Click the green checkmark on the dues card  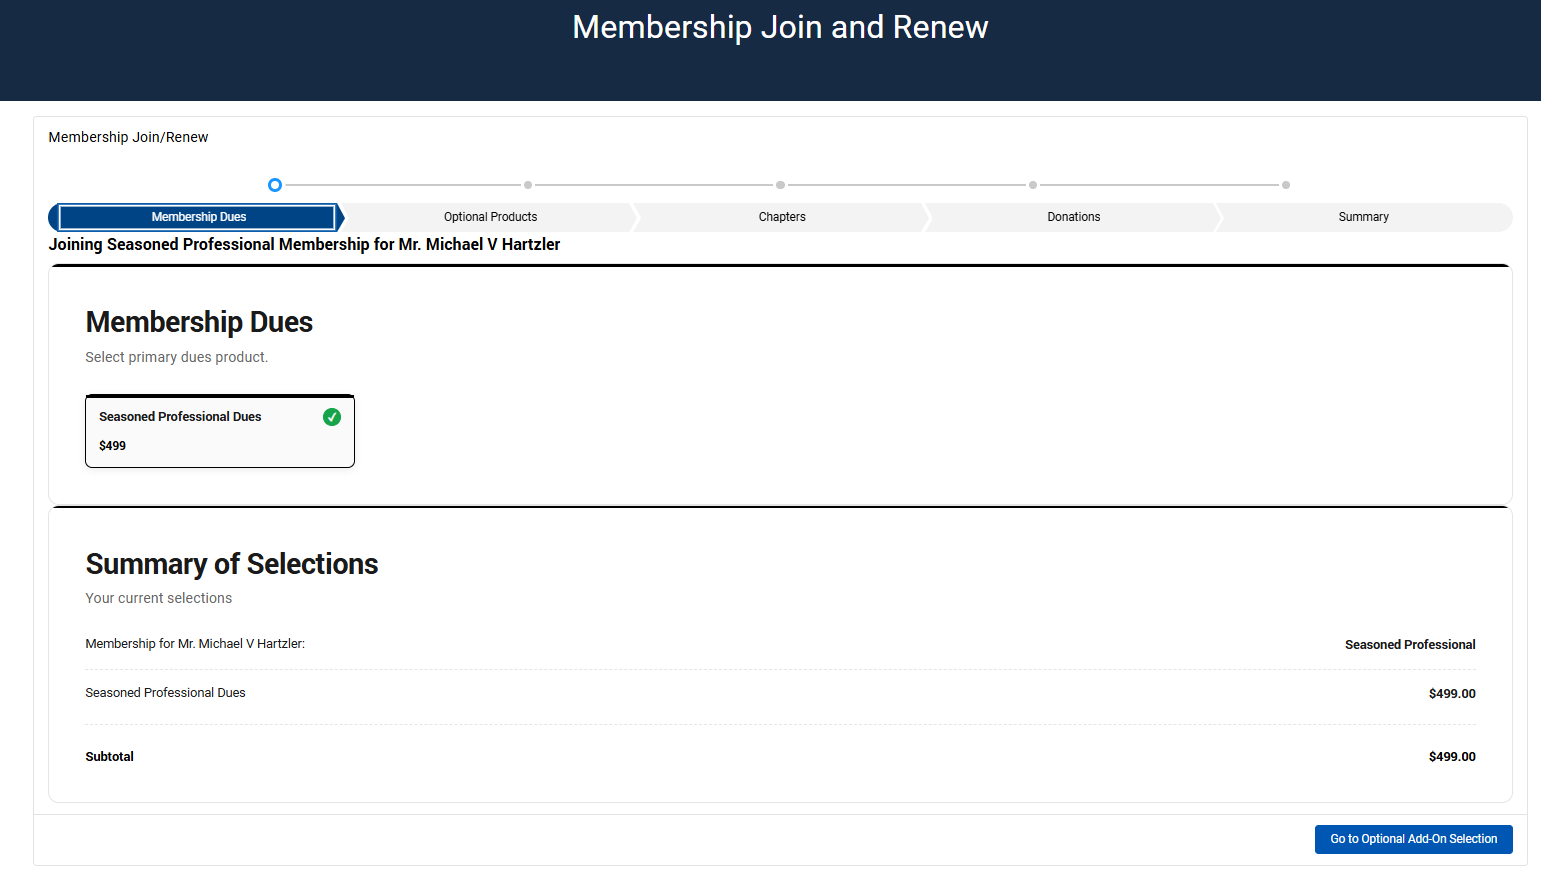[x=332, y=417]
